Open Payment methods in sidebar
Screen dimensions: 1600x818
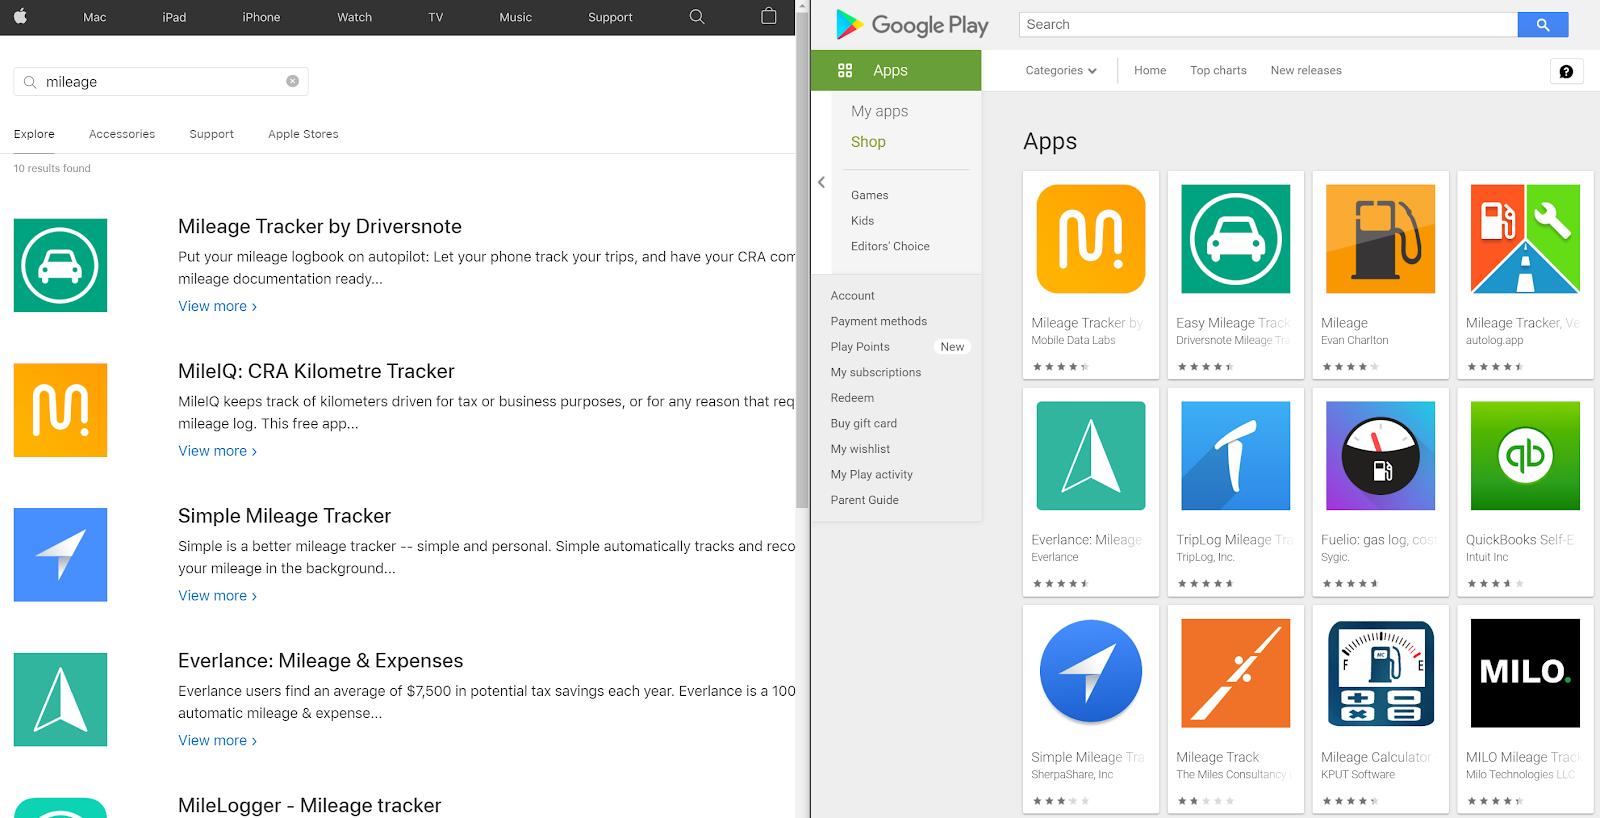(878, 321)
